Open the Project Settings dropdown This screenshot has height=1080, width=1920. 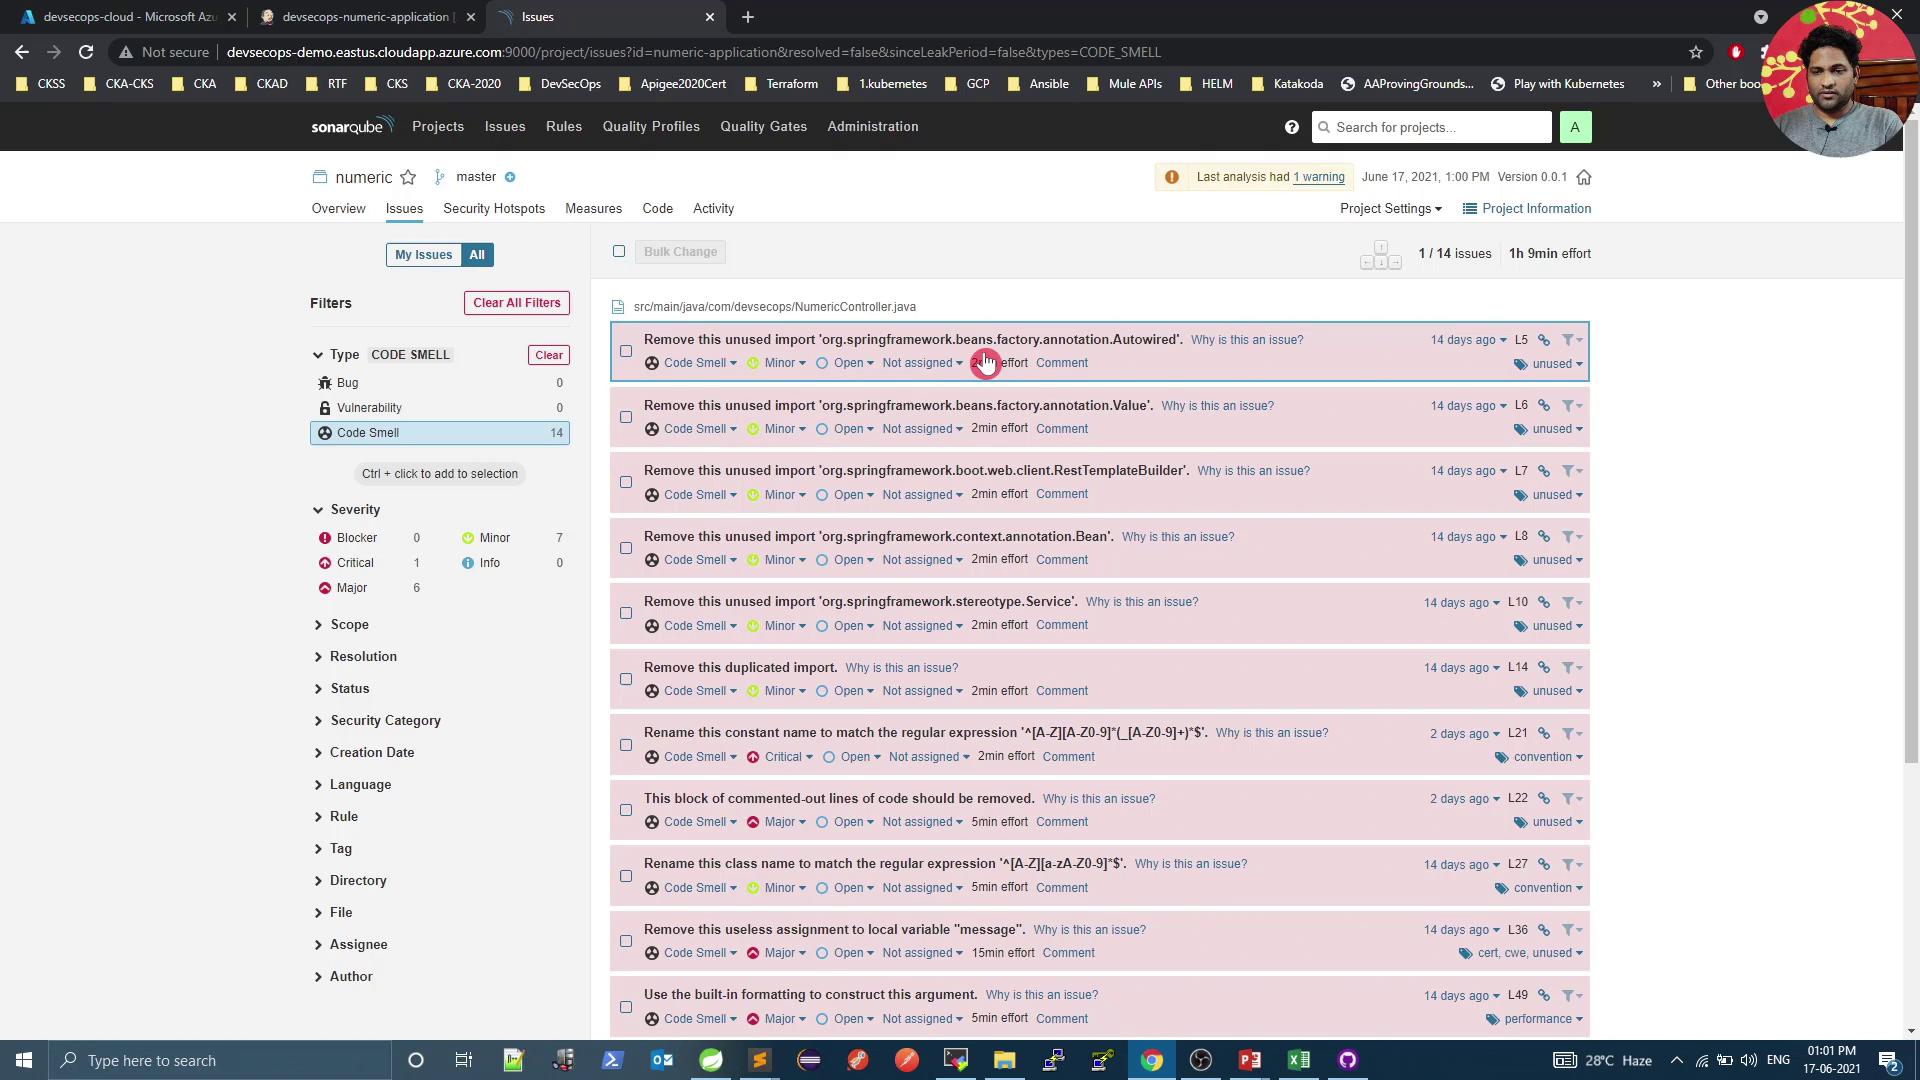1390,208
